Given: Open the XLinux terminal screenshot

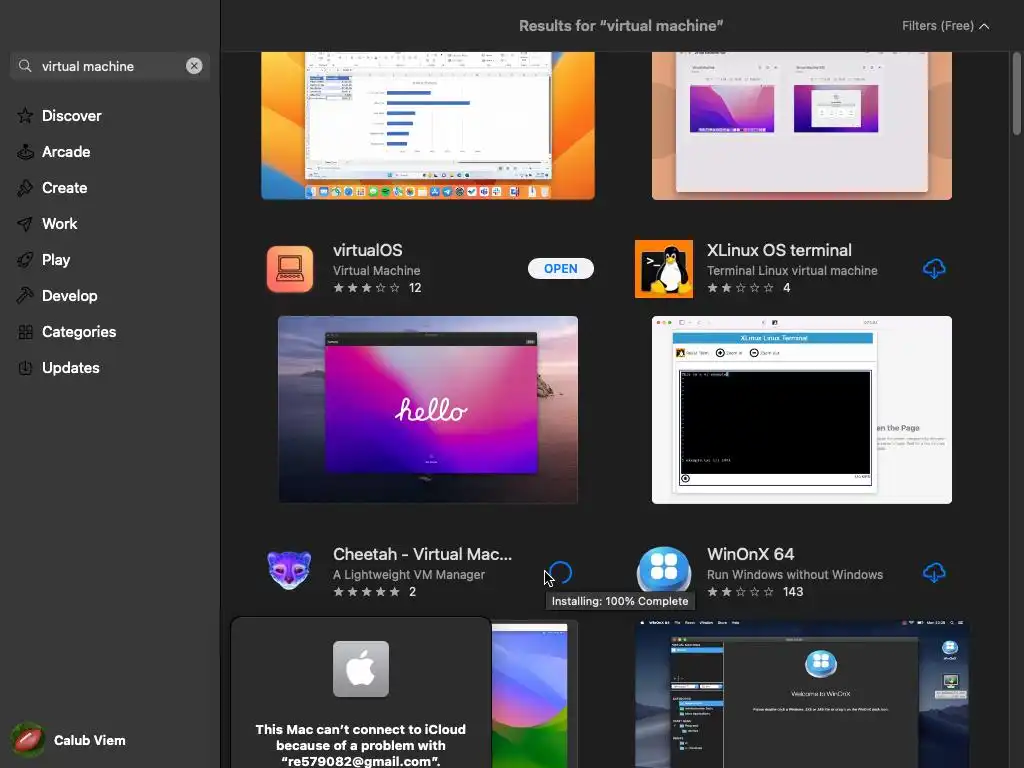Looking at the screenshot, I should pos(801,409).
